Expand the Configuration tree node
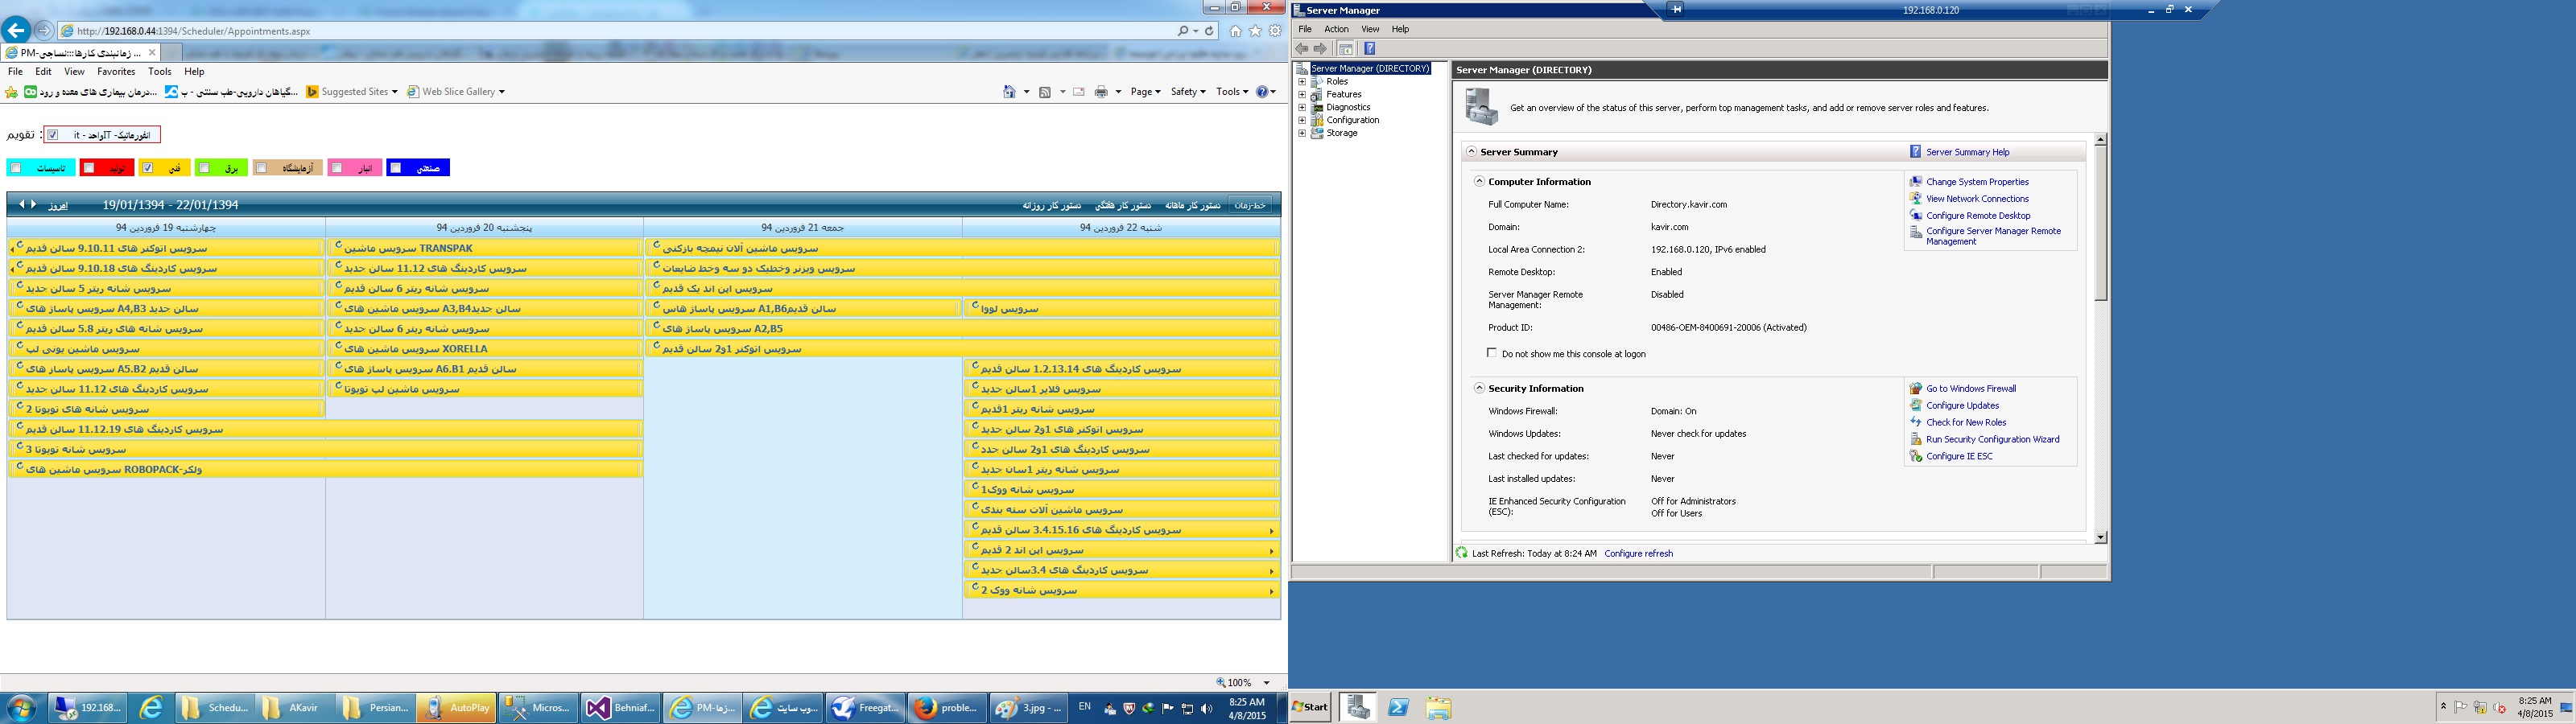 click(1302, 120)
